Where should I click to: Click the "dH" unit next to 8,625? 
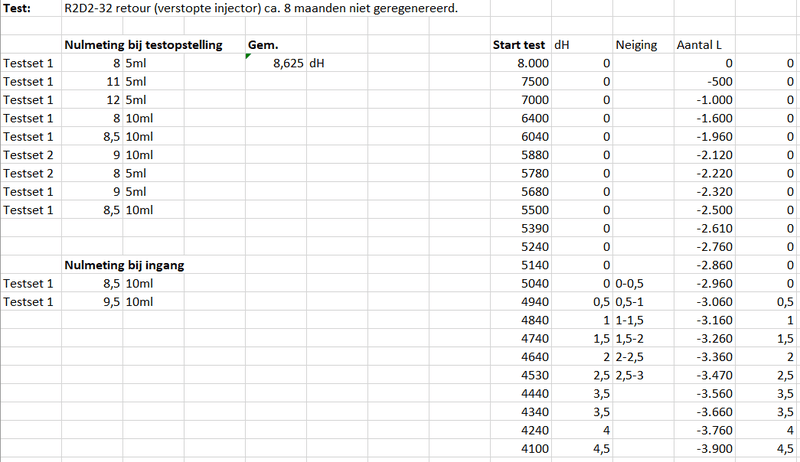(317, 63)
